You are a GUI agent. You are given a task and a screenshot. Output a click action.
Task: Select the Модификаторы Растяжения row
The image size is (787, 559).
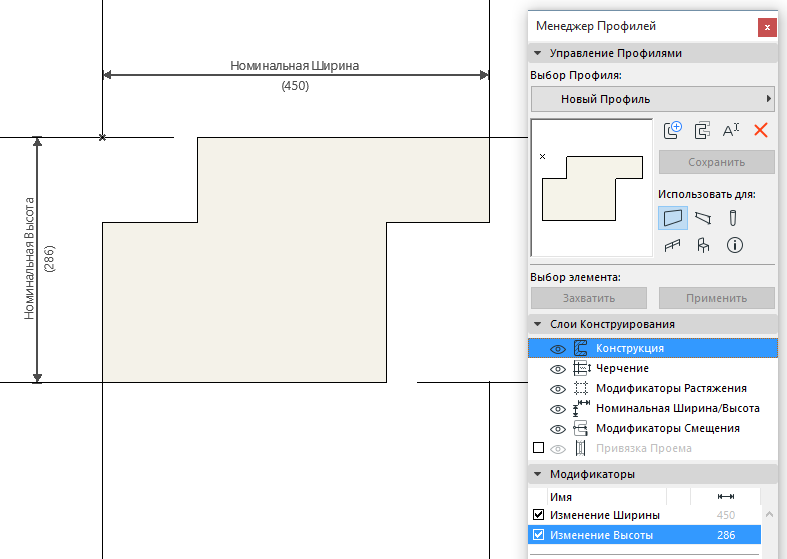pyautogui.click(x=652, y=388)
